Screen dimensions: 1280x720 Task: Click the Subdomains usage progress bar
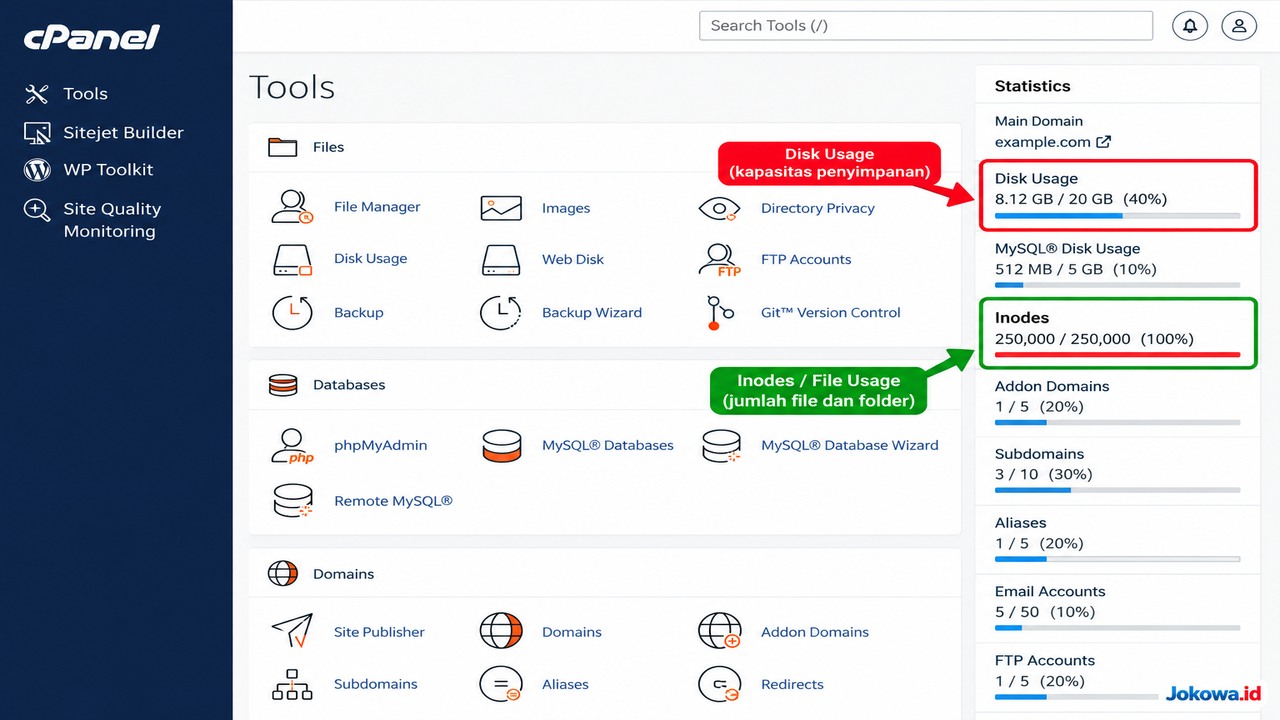1117,490
